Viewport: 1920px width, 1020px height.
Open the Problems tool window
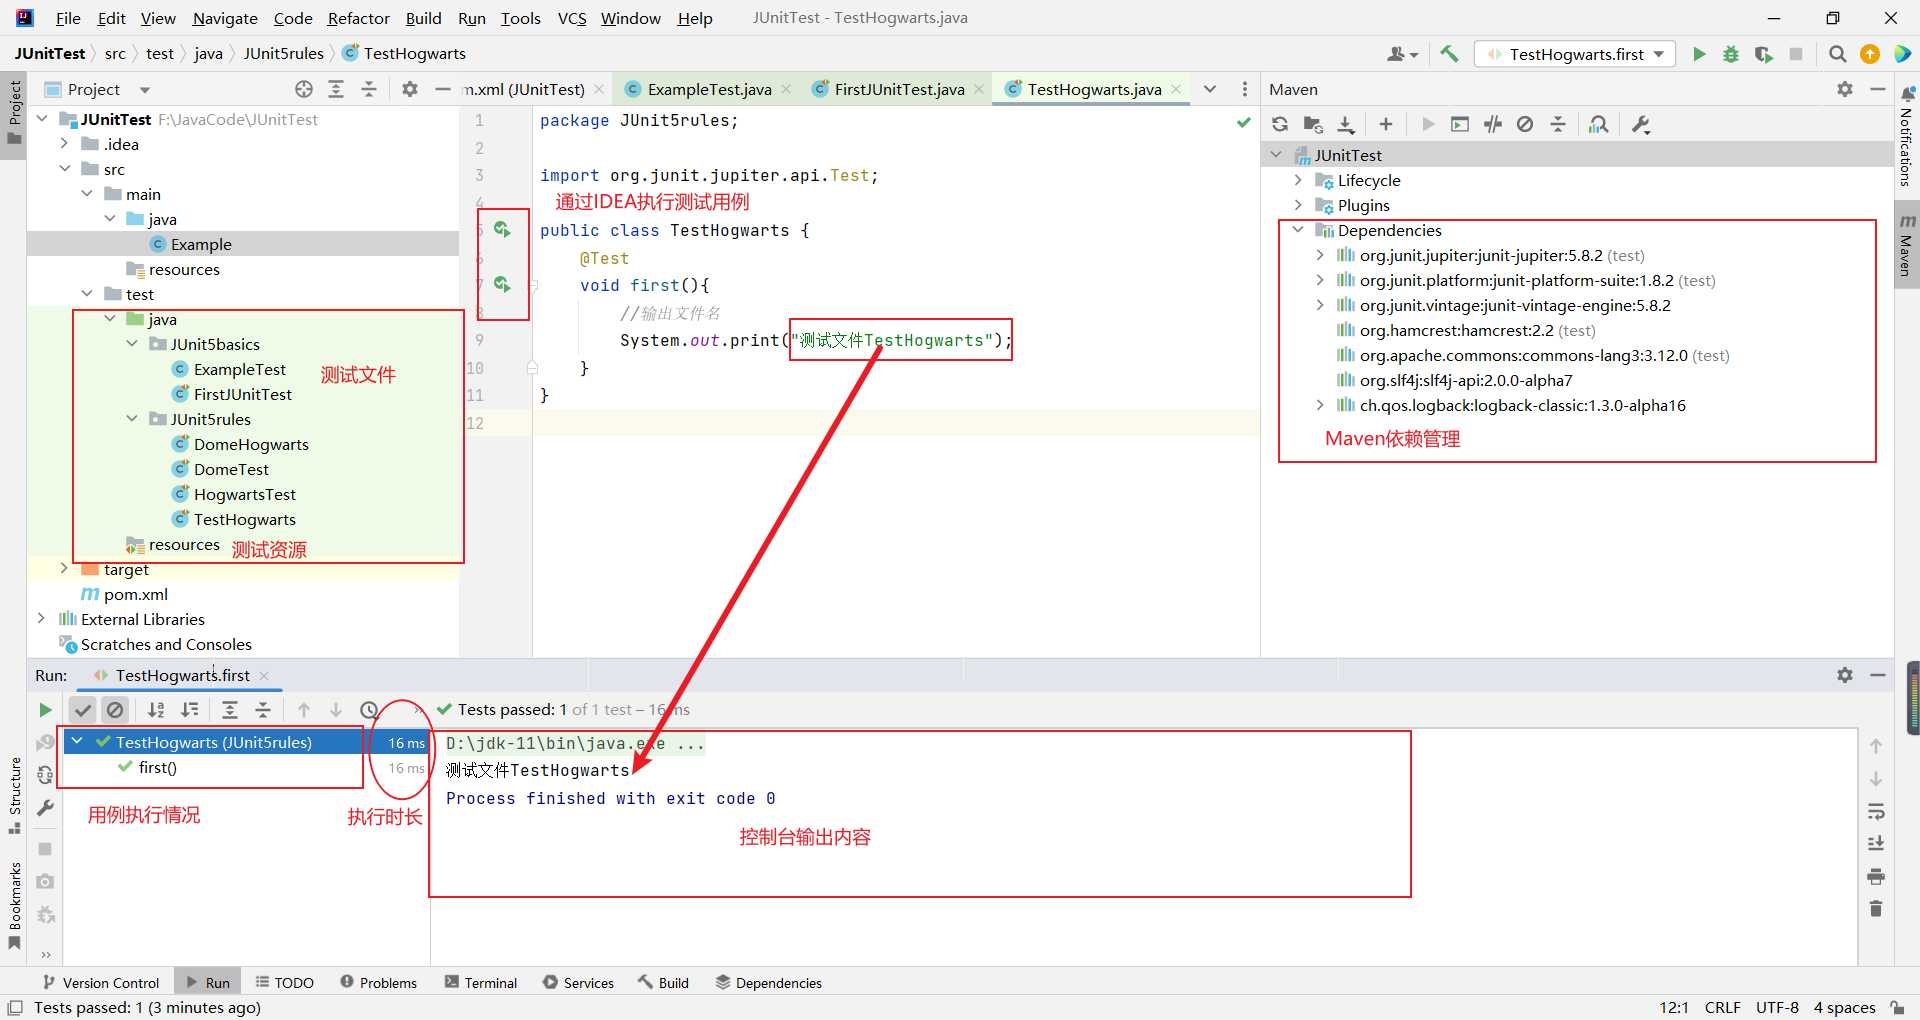pos(378,983)
